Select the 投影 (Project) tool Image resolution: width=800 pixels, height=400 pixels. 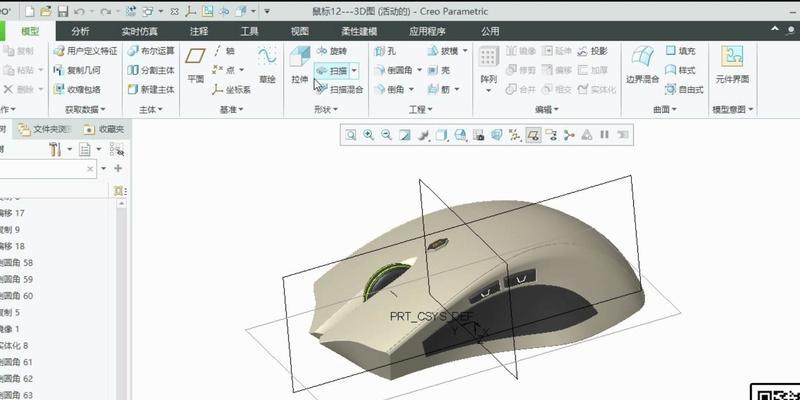pos(593,51)
